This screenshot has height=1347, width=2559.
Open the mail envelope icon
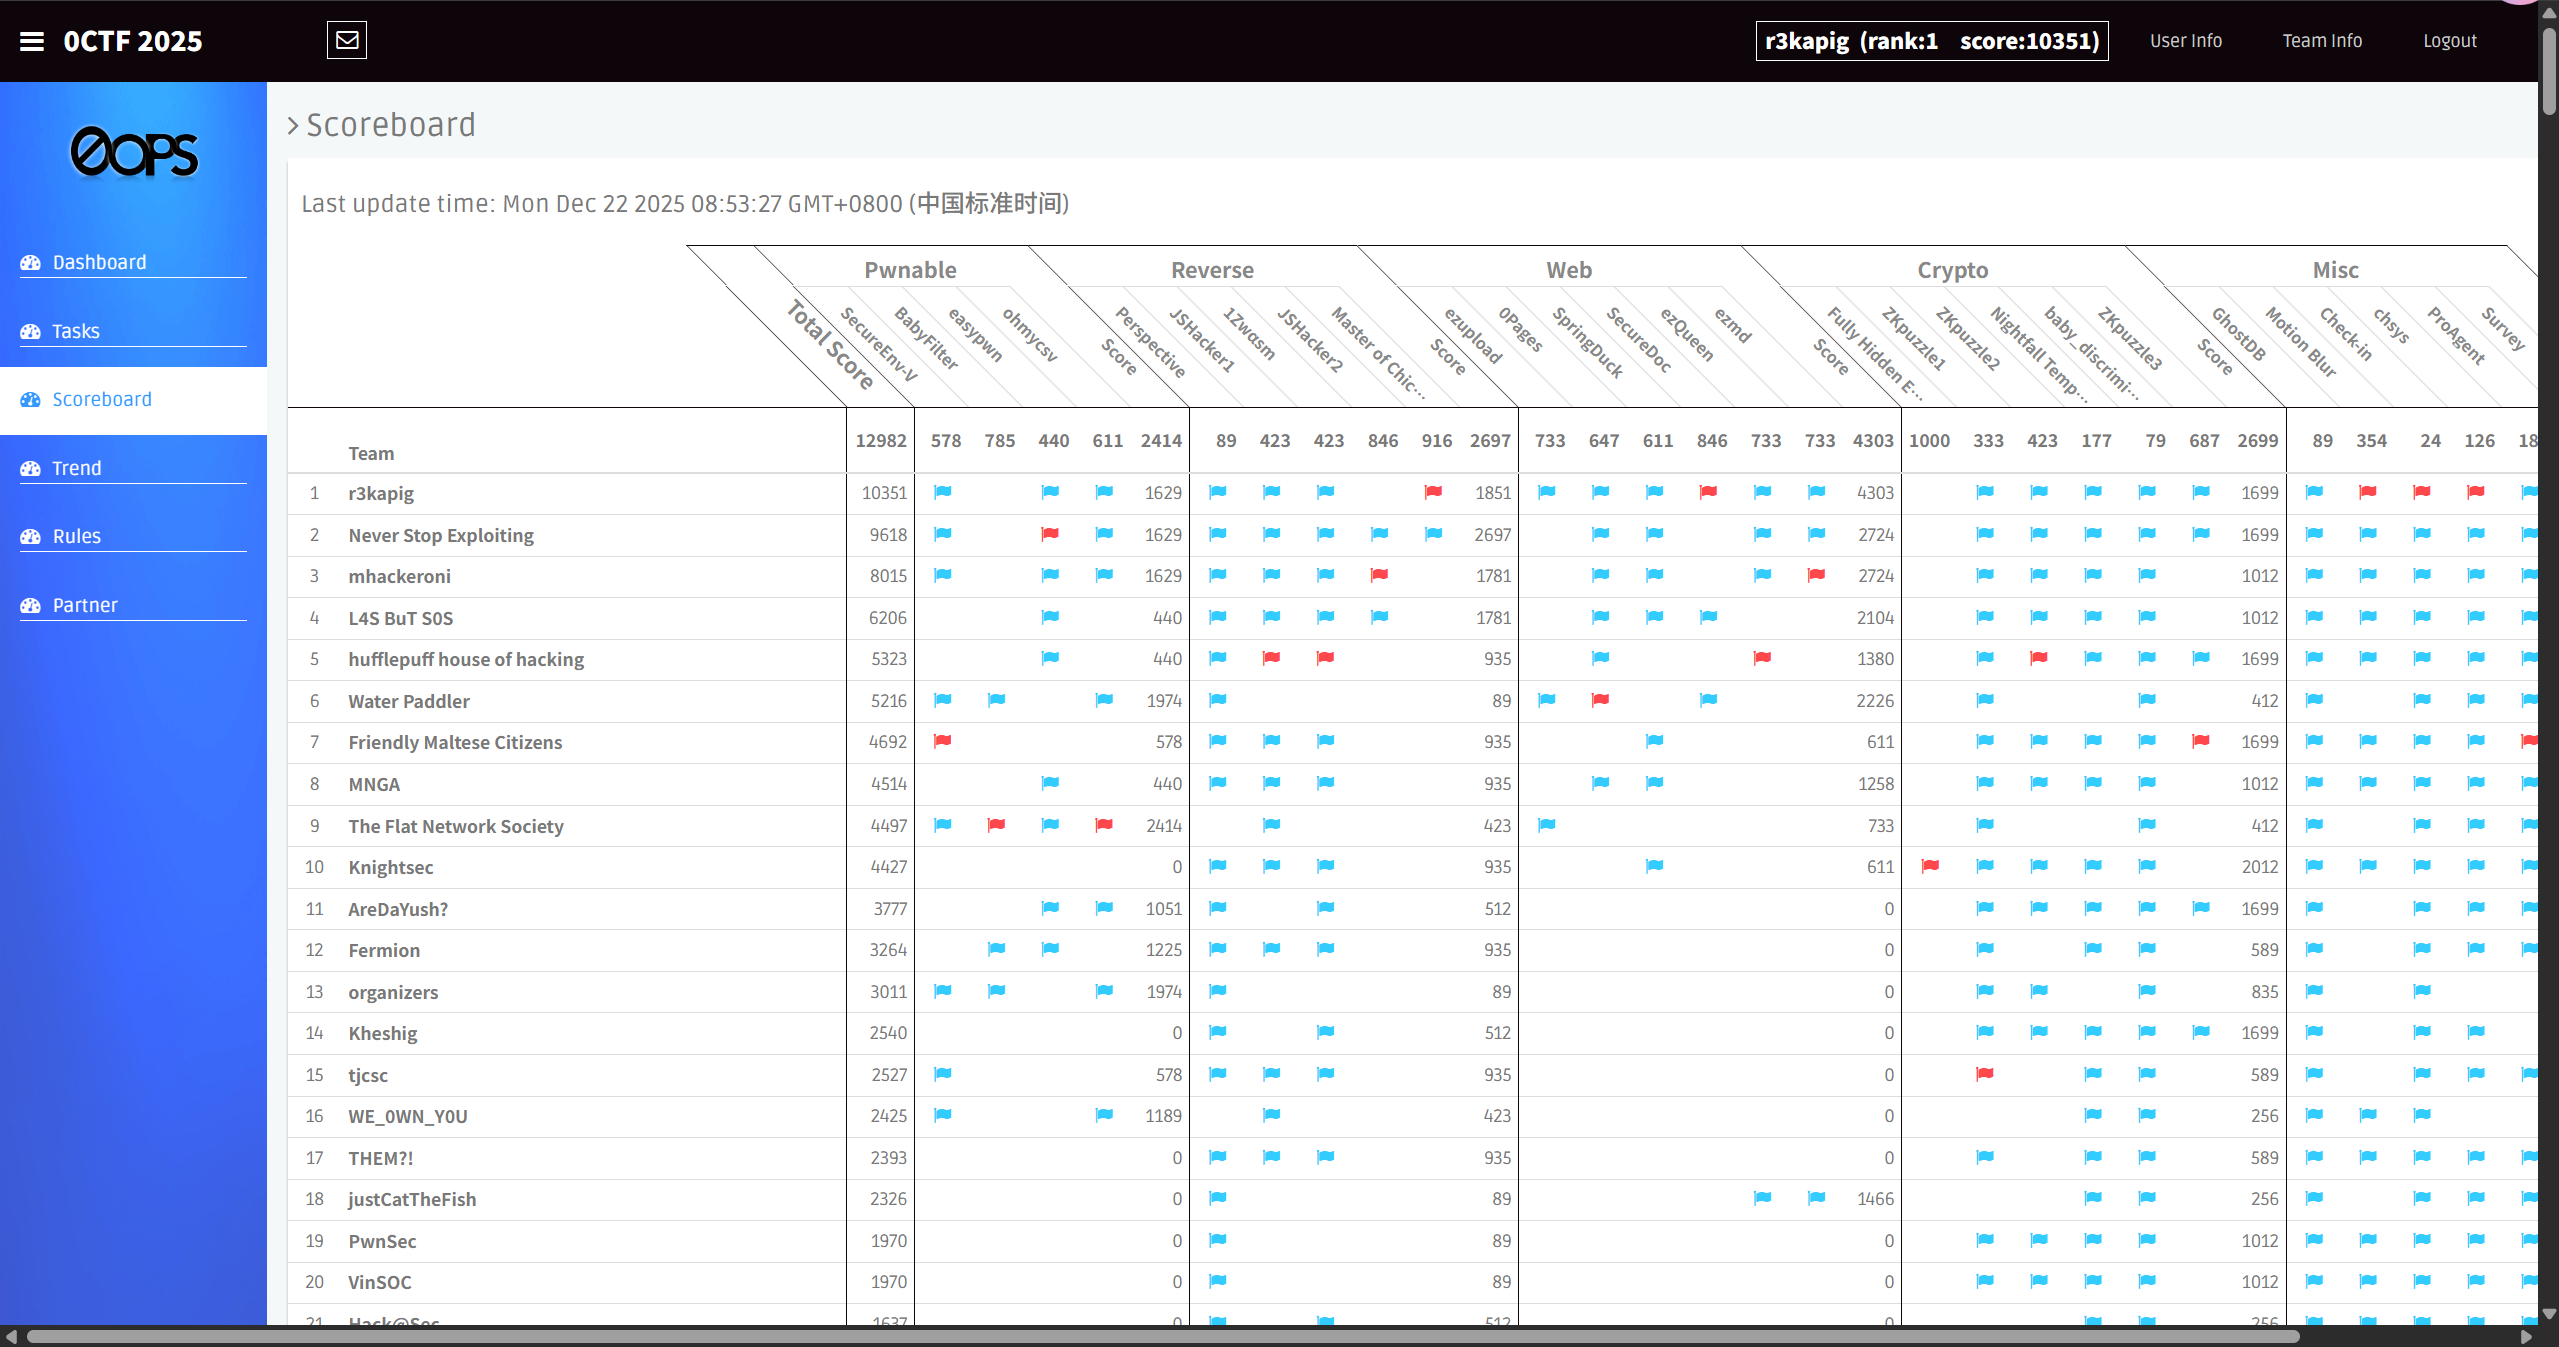[x=347, y=40]
